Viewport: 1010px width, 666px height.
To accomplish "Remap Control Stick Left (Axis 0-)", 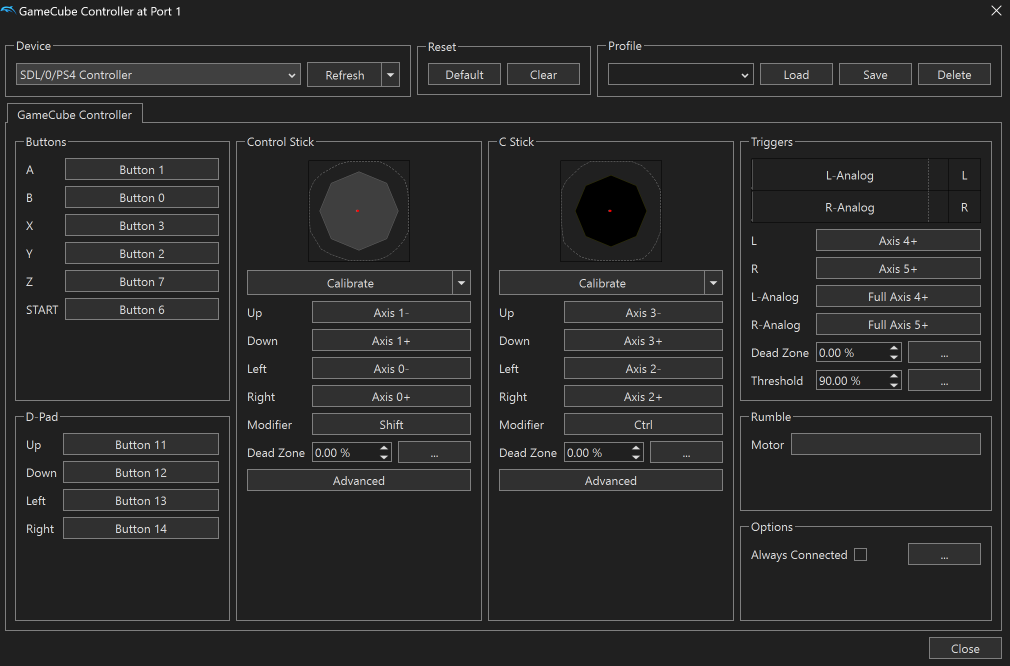I will click(391, 368).
